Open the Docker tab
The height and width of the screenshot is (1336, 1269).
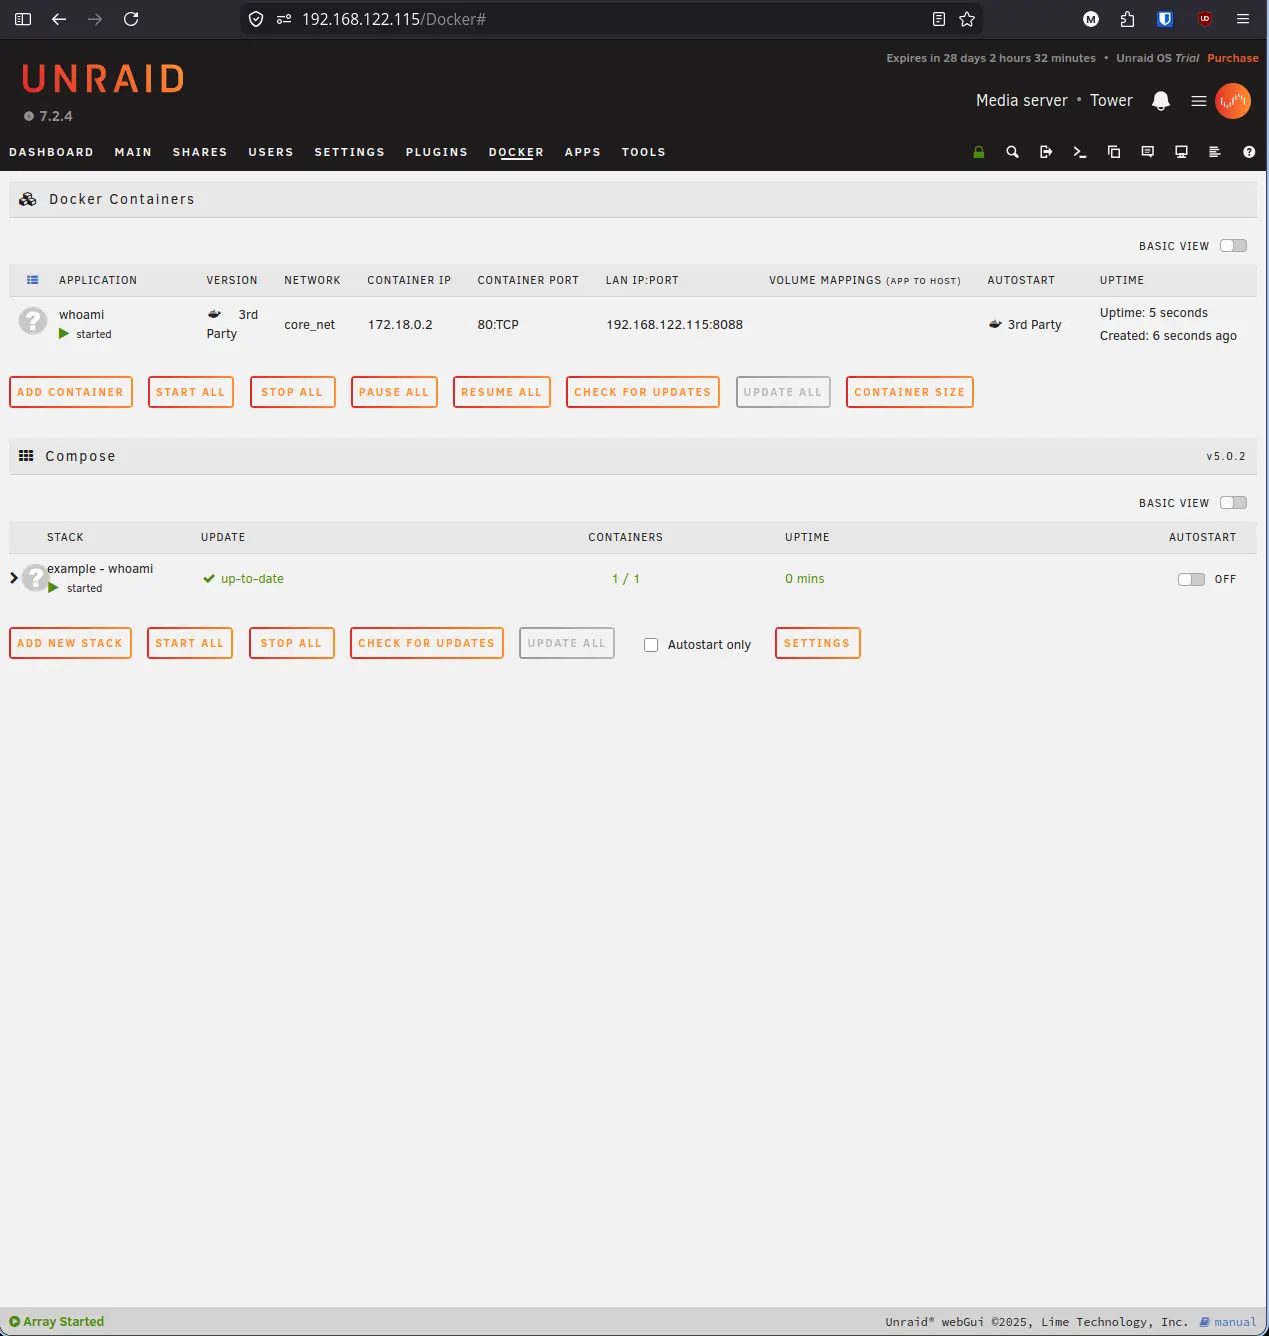click(516, 152)
